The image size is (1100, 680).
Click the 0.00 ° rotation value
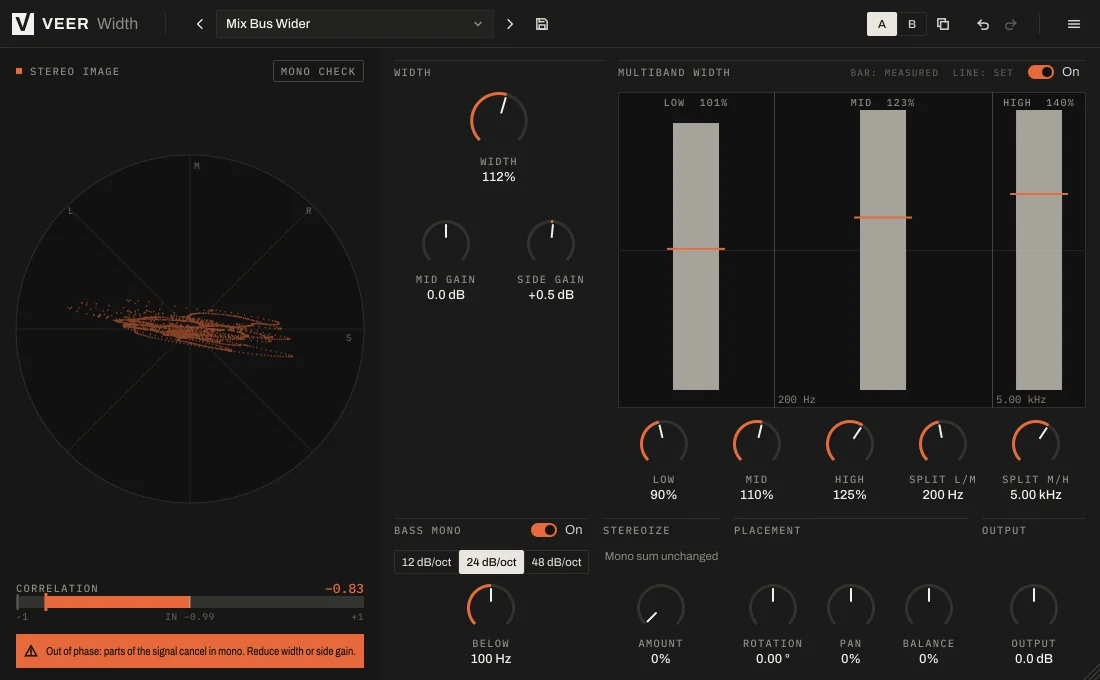(772, 659)
